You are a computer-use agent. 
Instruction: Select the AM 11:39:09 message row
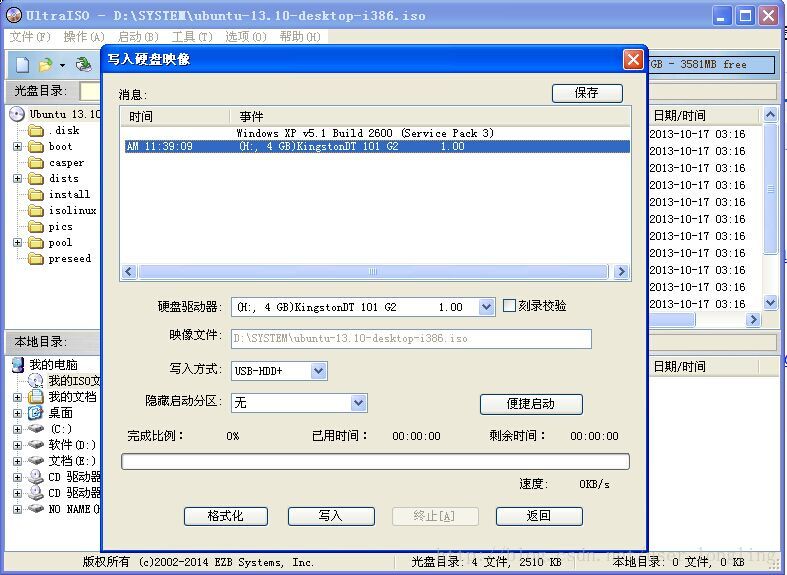(377, 147)
